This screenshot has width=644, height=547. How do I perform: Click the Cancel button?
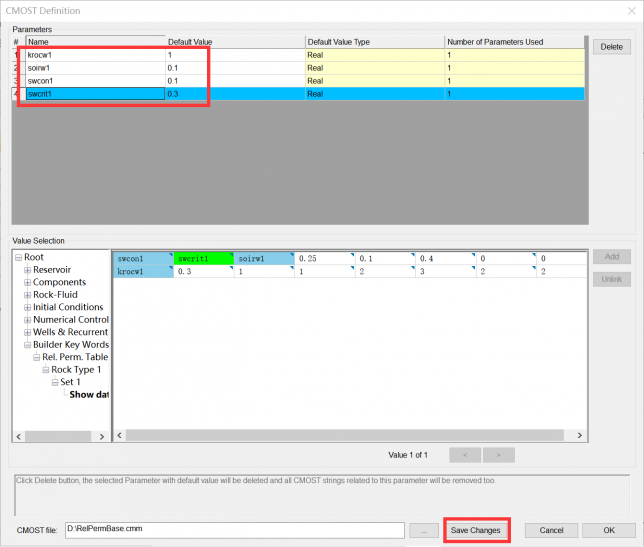point(551,530)
